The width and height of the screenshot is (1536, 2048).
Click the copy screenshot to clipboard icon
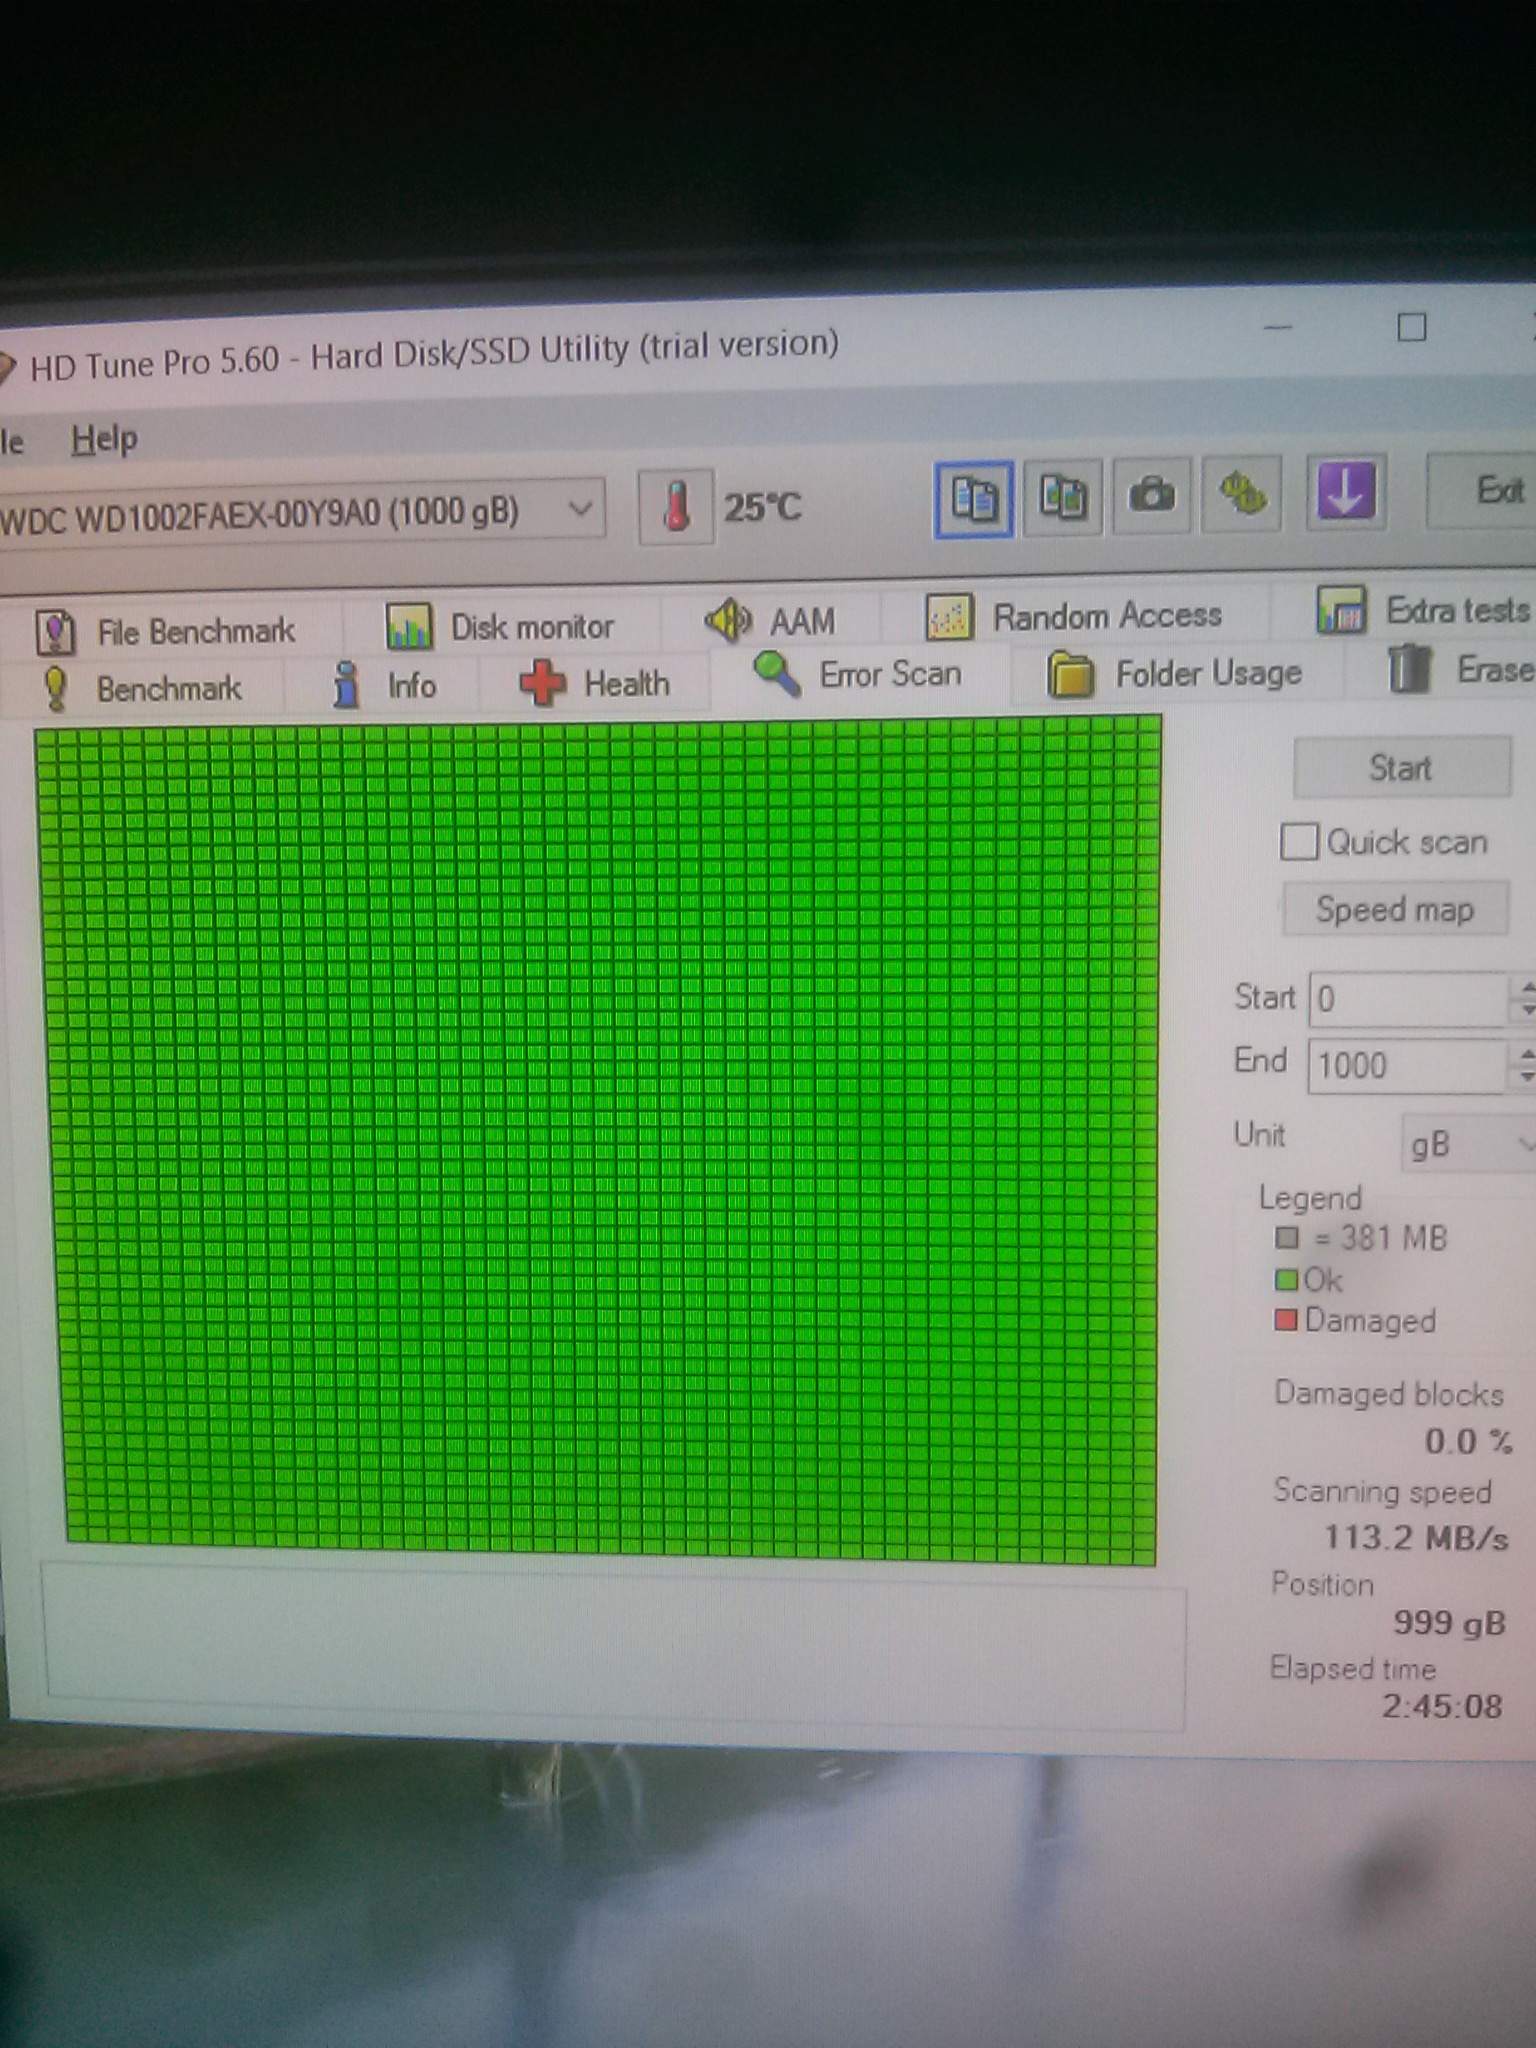point(1062,496)
